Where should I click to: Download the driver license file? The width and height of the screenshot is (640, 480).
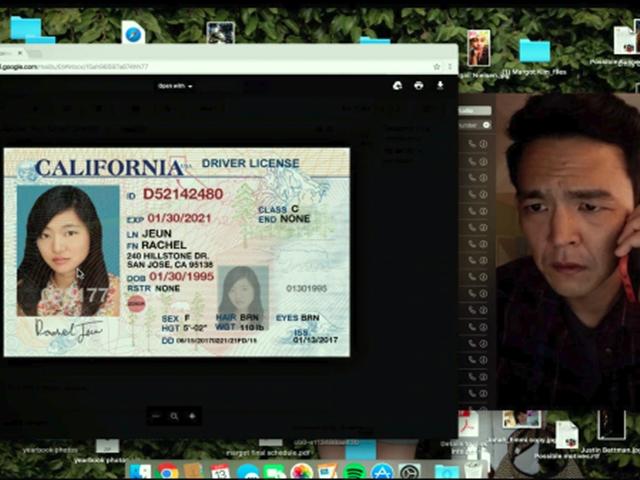(x=440, y=85)
